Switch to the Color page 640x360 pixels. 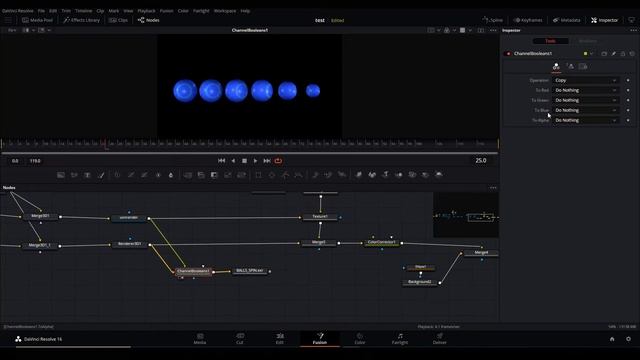tap(360, 338)
